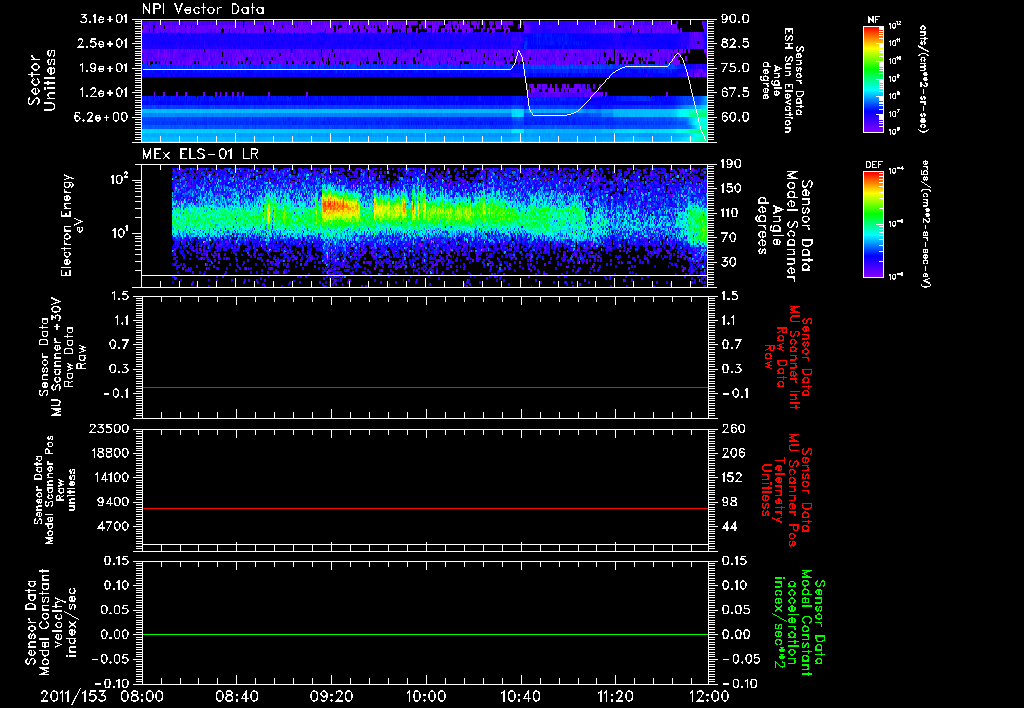Click the "3.1e+01" sector tick label
Image resolution: width=1024 pixels, height=708 pixels.
tap(104, 19)
